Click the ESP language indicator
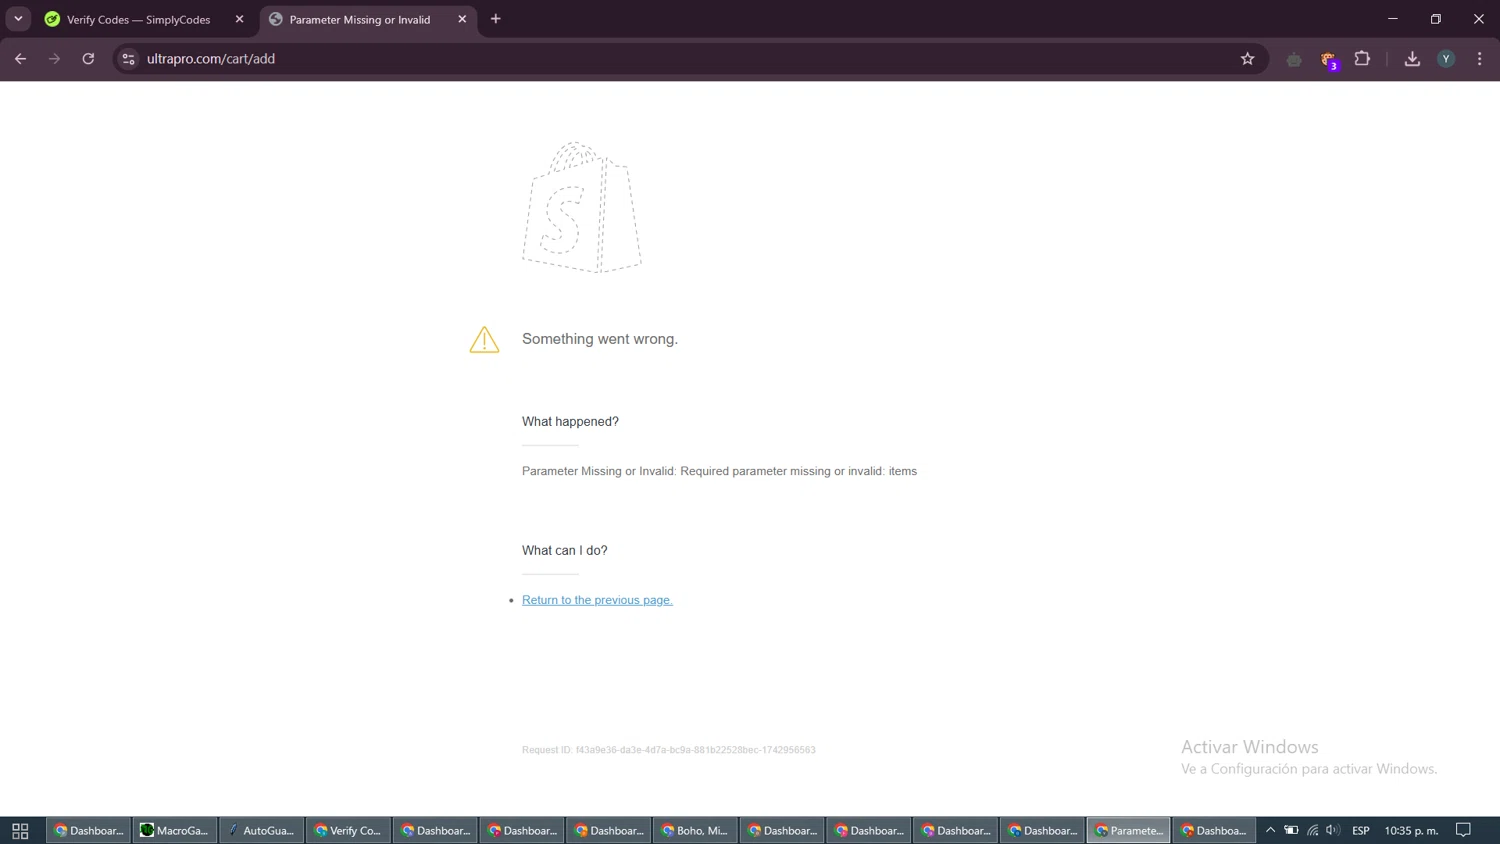1500x844 pixels. tap(1361, 830)
